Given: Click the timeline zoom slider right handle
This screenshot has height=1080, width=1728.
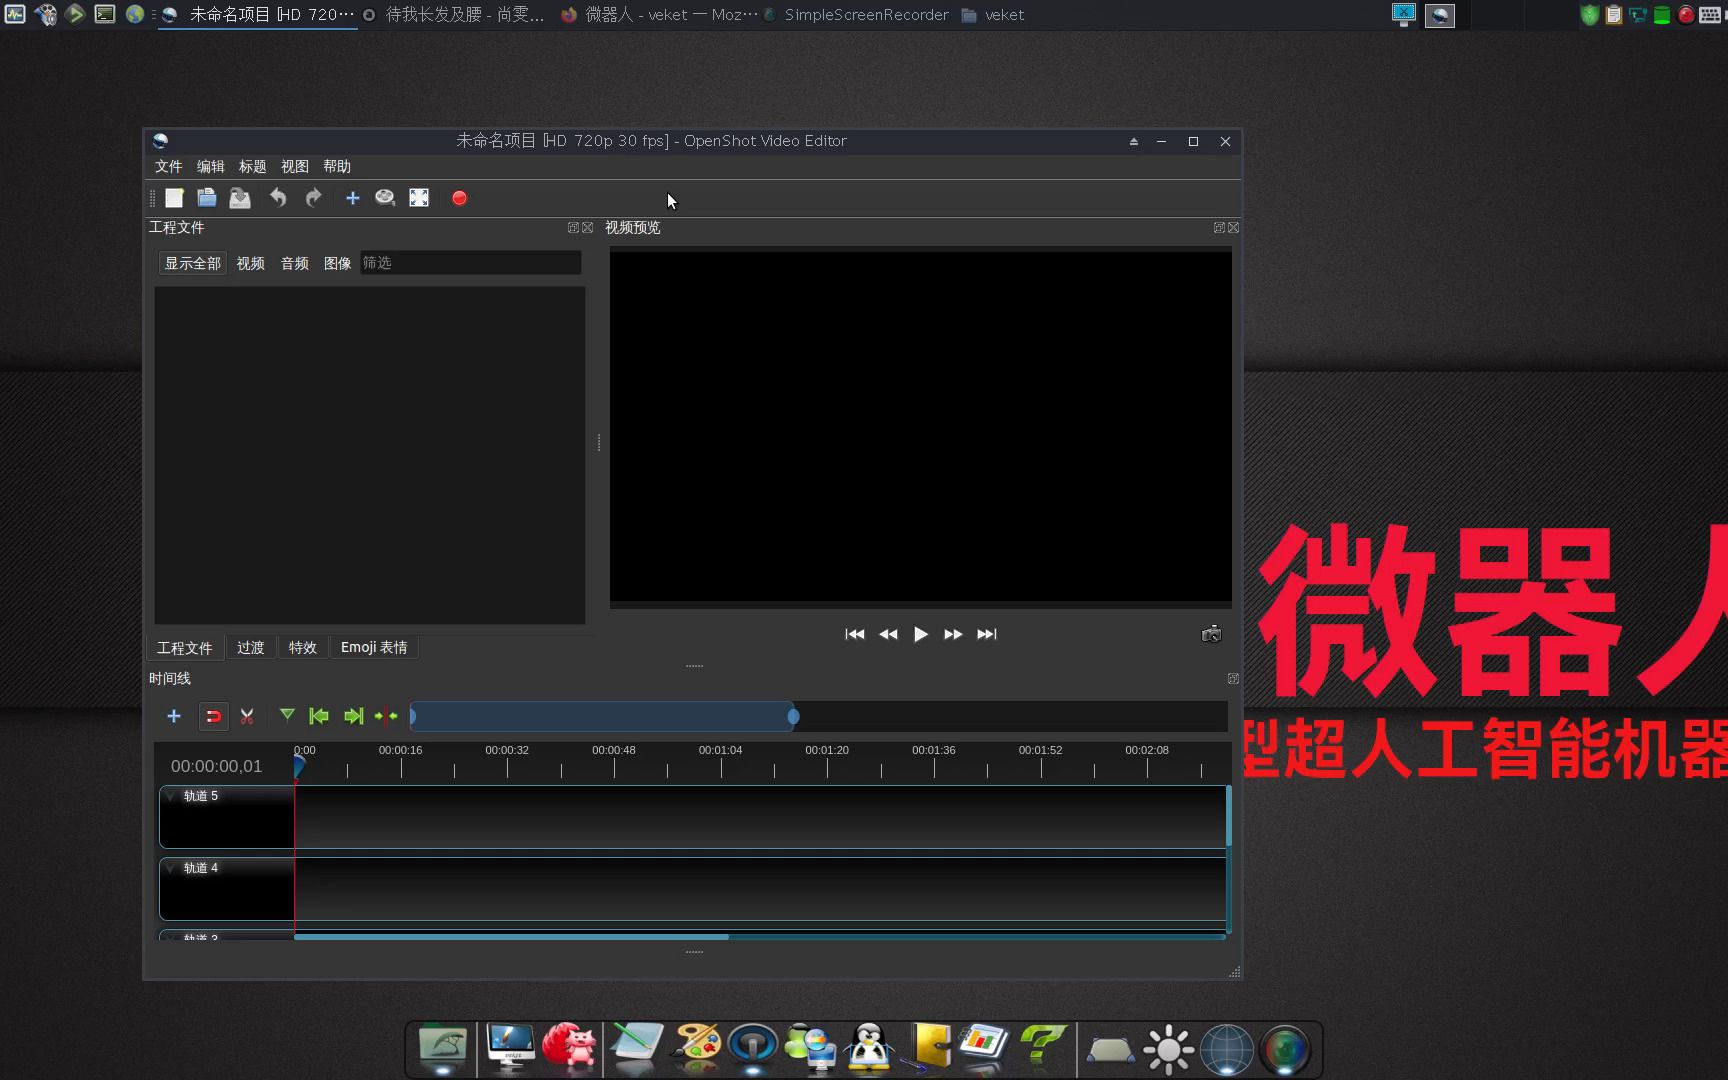Looking at the screenshot, I should click(793, 716).
